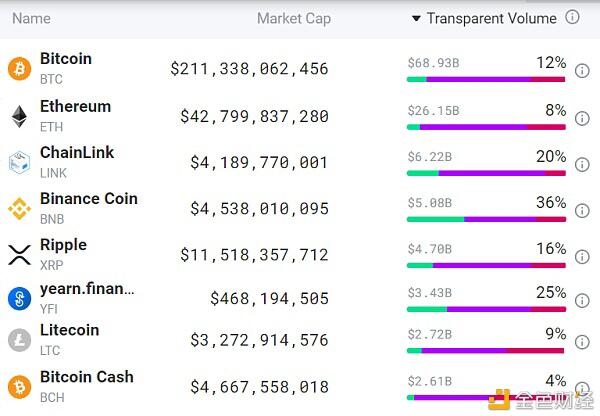Click the Binance Coin yellow logo icon
This screenshot has height=416, width=600.
tap(20, 209)
